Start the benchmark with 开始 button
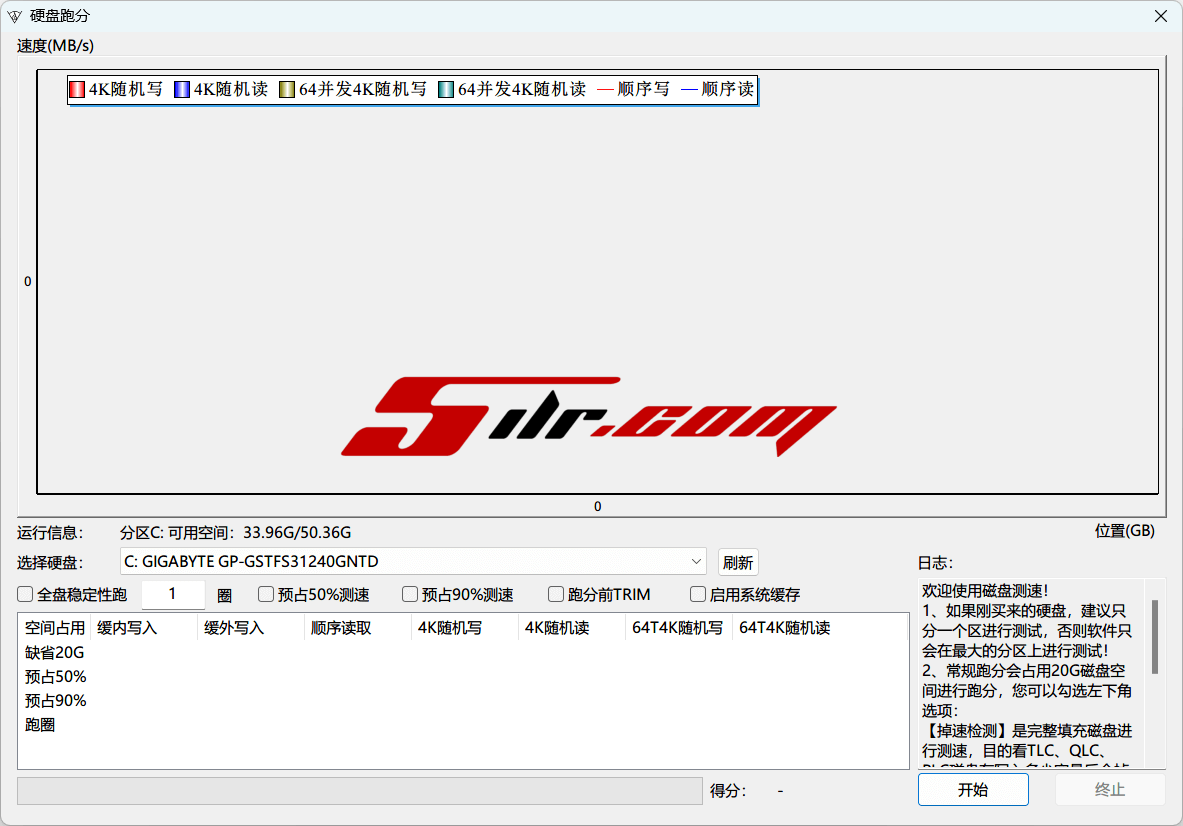1183x826 pixels. [x=973, y=790]
